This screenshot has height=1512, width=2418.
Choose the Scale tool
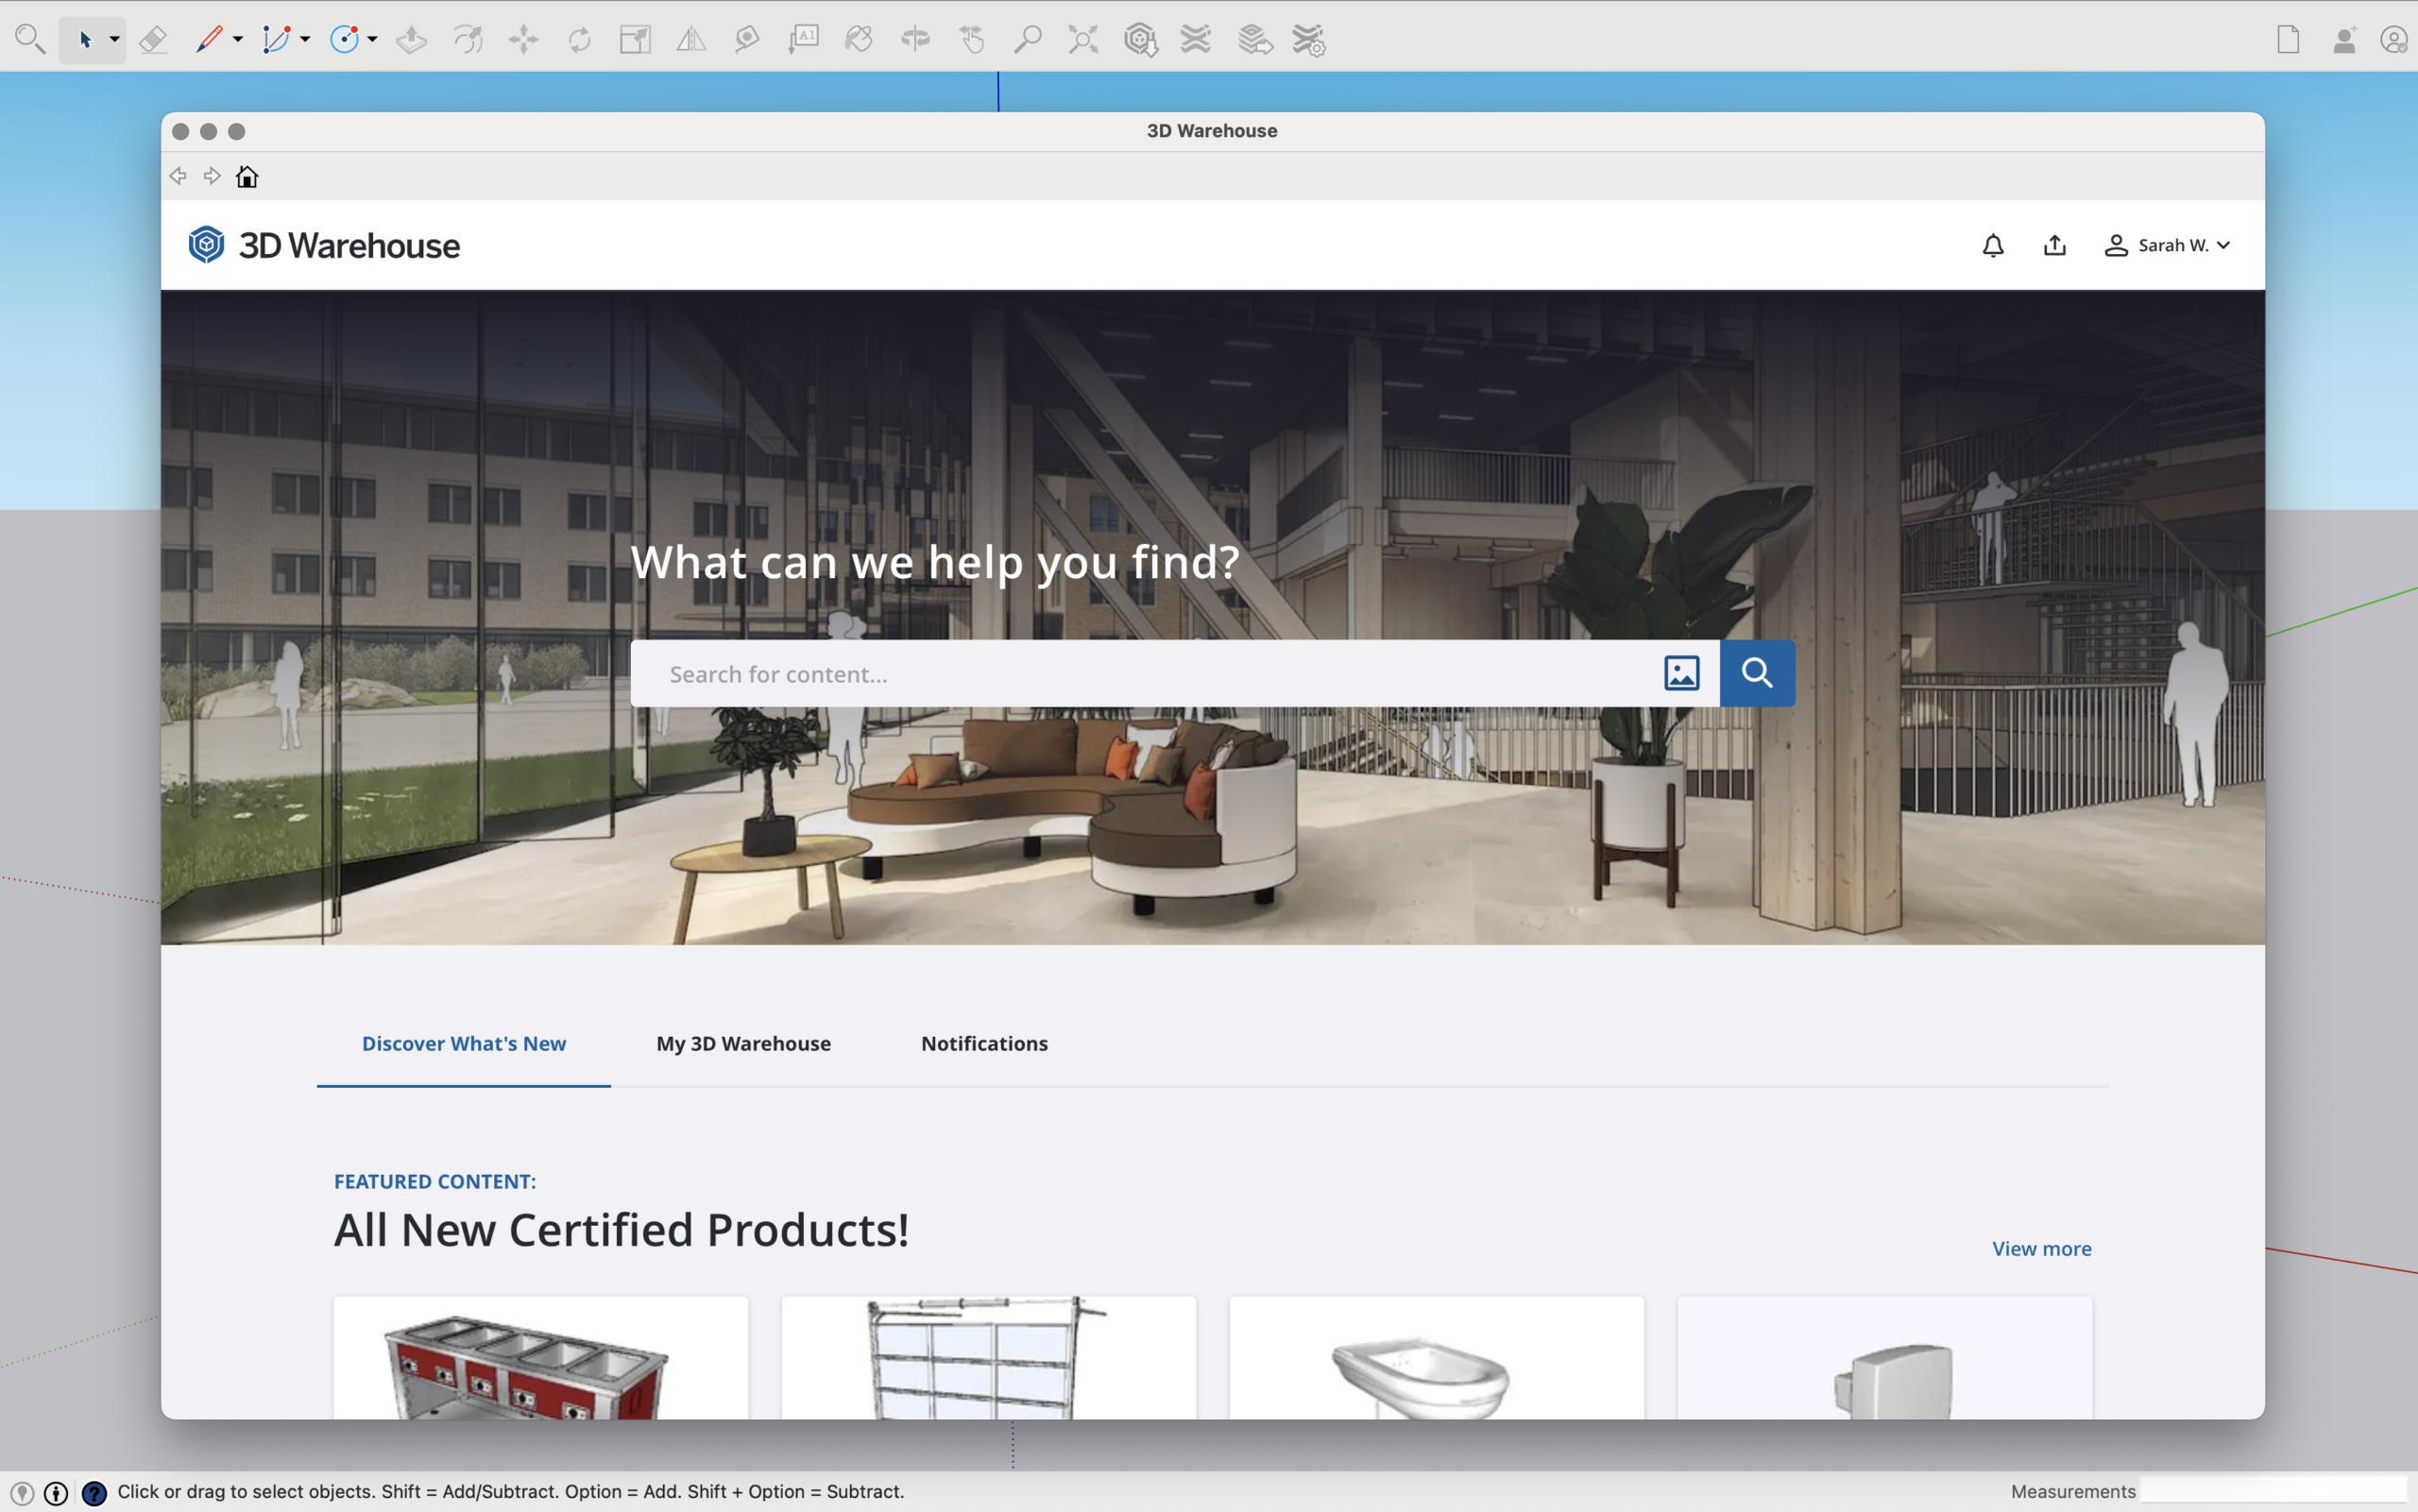(x=635, y=40)
